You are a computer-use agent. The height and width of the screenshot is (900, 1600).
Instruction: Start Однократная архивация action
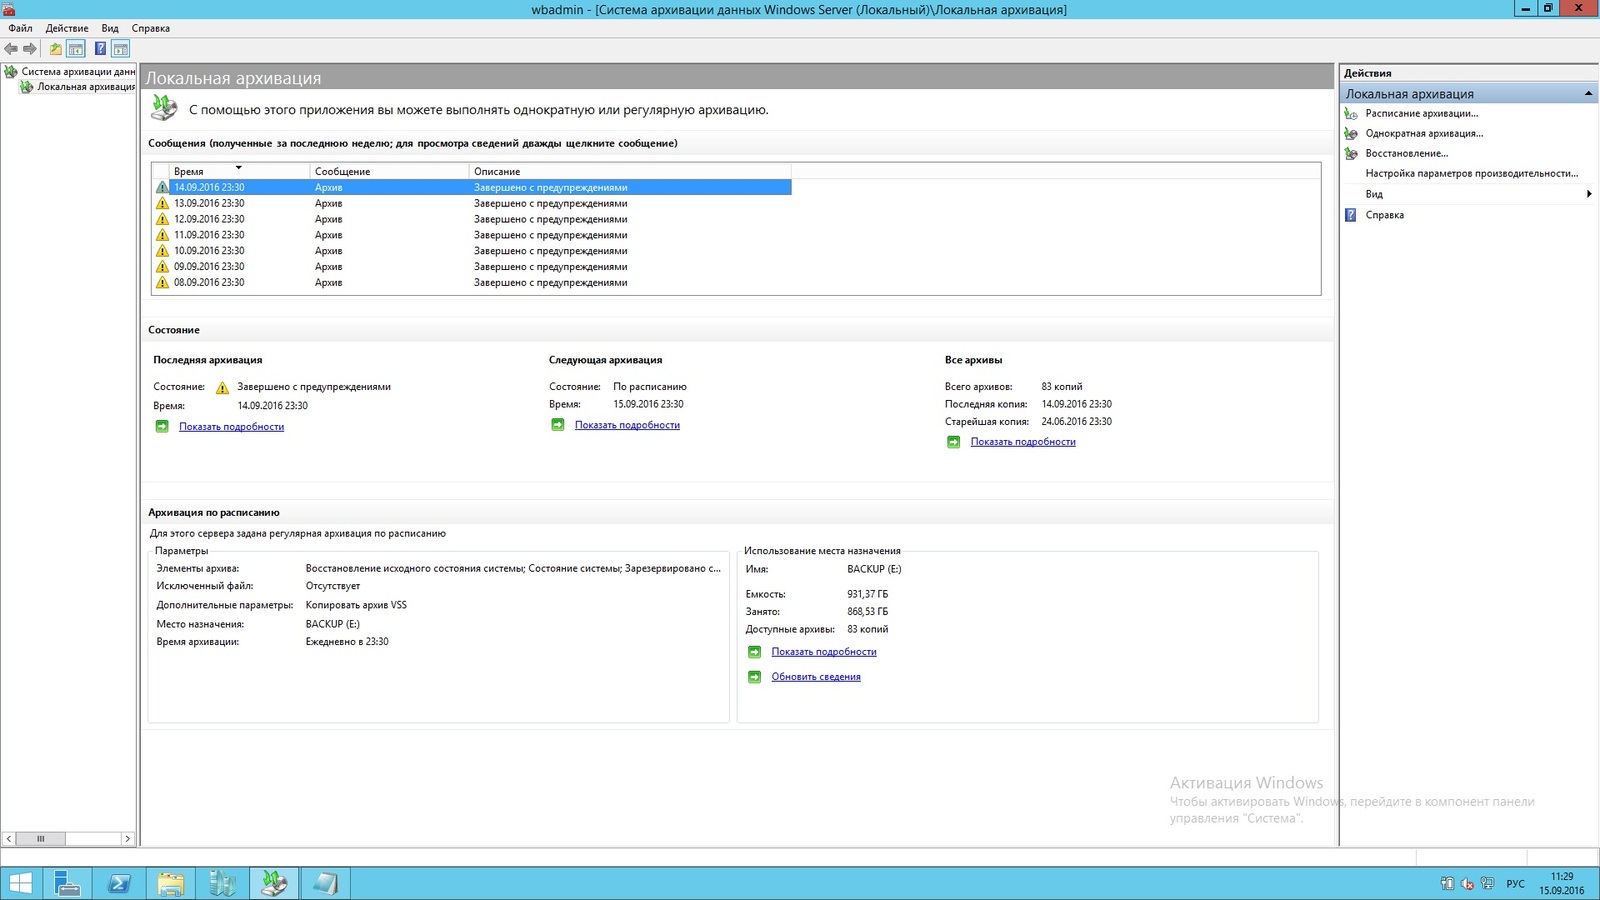1424,133
